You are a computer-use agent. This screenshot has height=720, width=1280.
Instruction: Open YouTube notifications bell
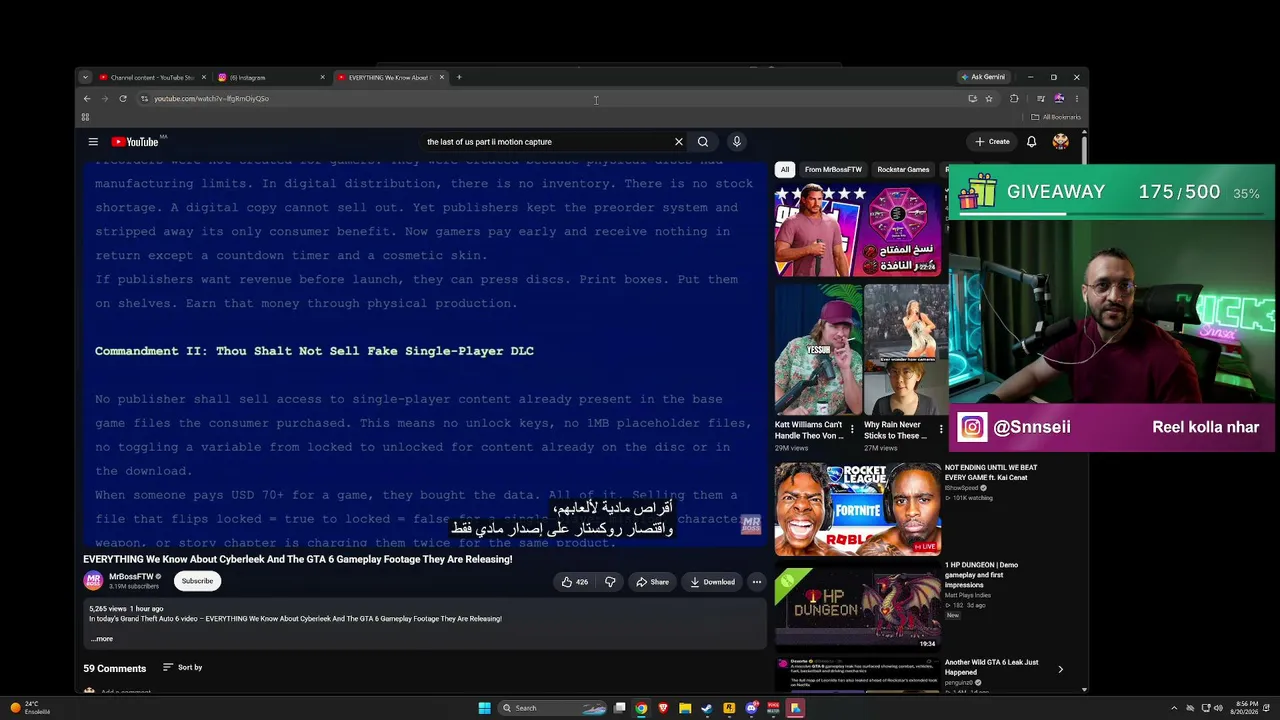coord(1031,142)
